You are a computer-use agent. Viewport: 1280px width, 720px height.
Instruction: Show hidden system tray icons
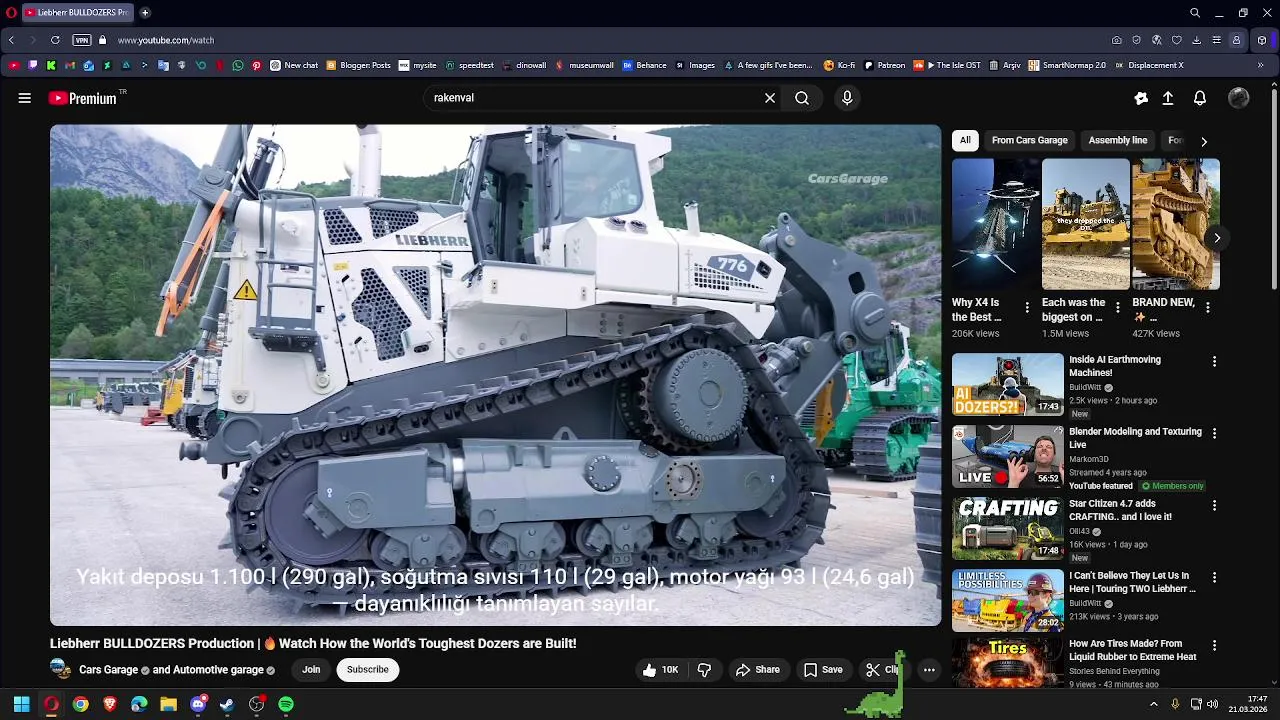click(1153, 704)
